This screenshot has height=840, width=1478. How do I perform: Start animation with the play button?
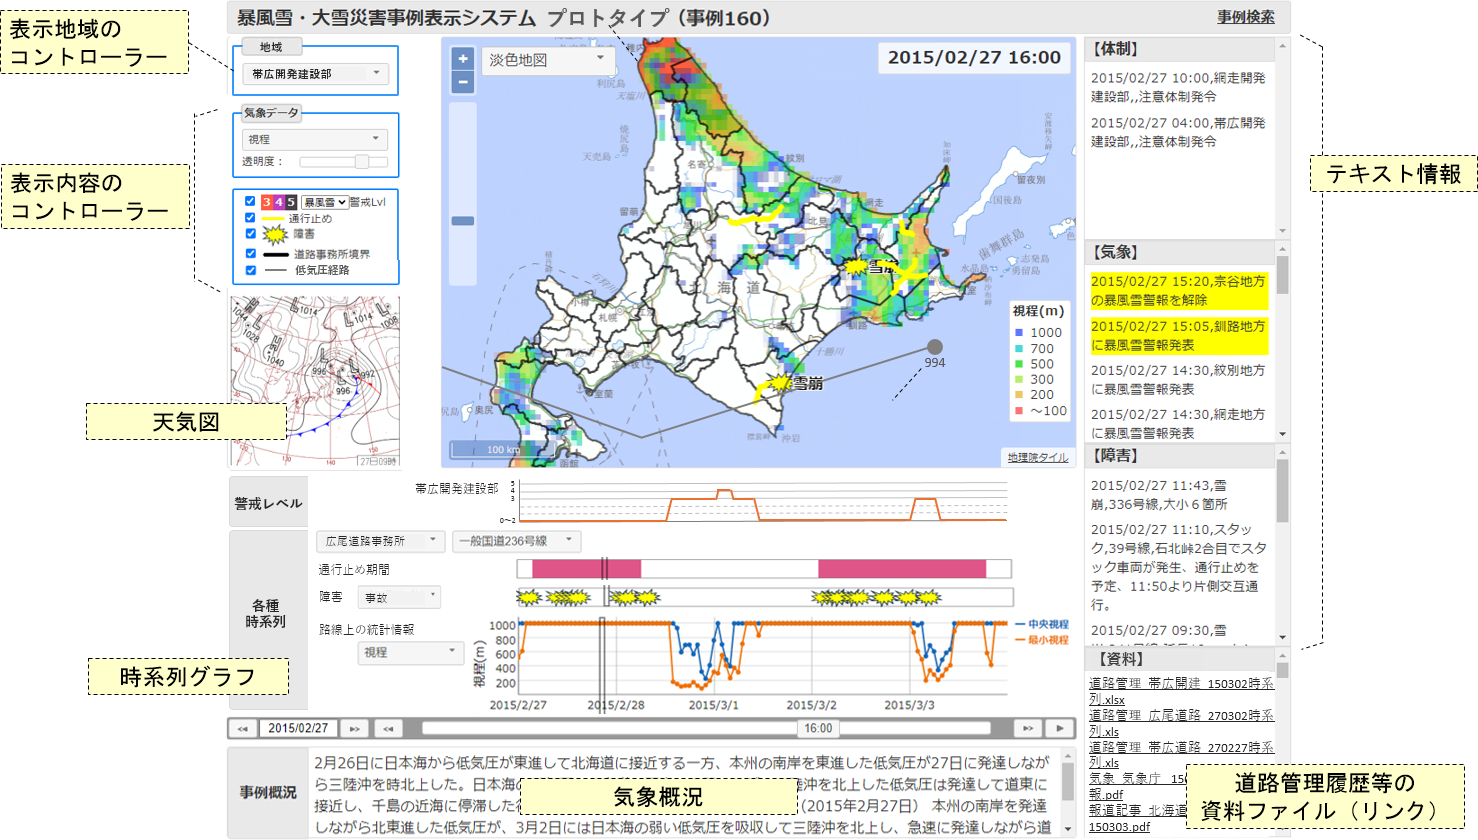point(1060,729)
